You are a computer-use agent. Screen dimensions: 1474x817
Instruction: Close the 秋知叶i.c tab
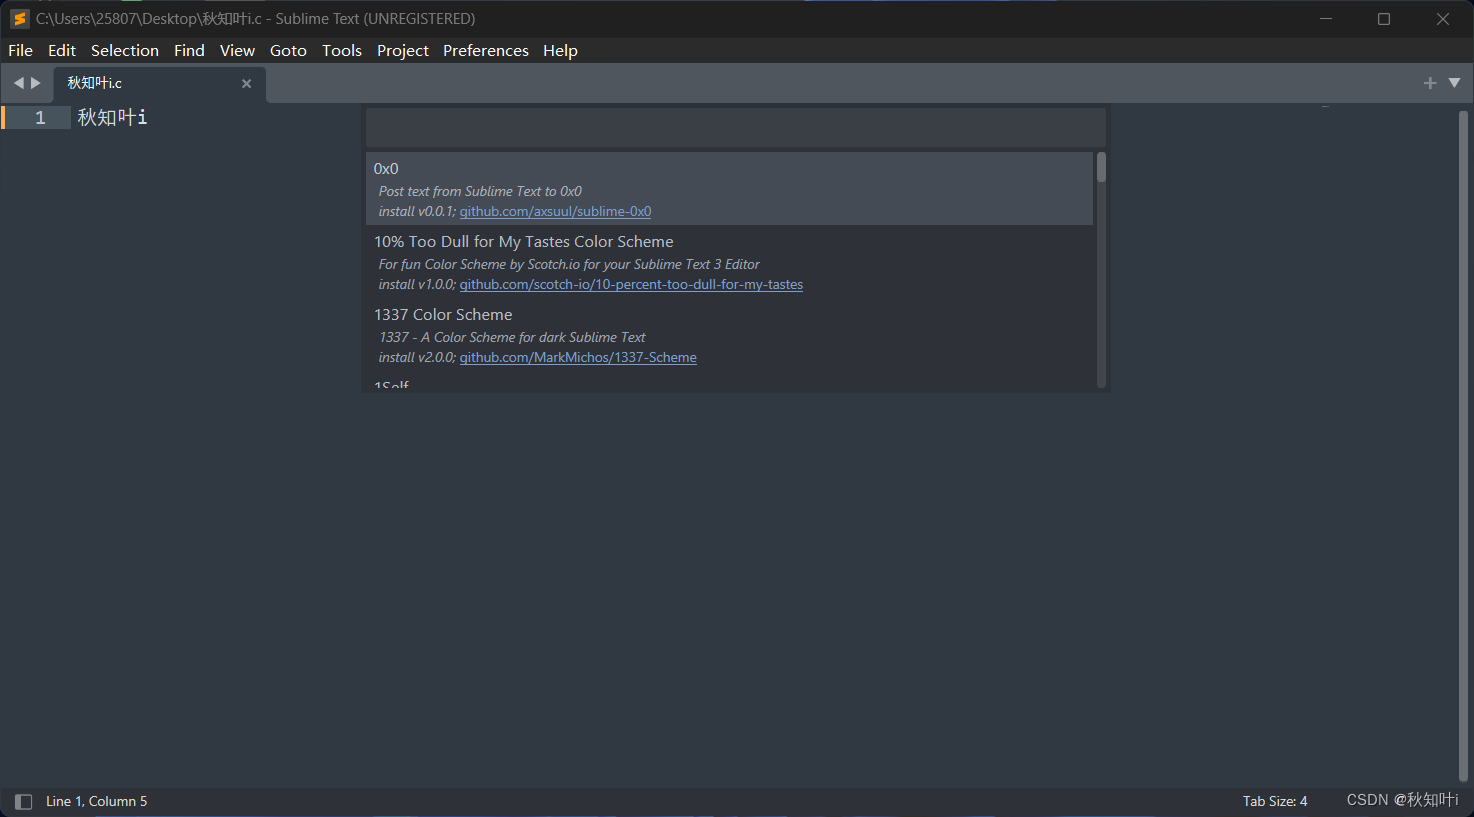point(246,84)
